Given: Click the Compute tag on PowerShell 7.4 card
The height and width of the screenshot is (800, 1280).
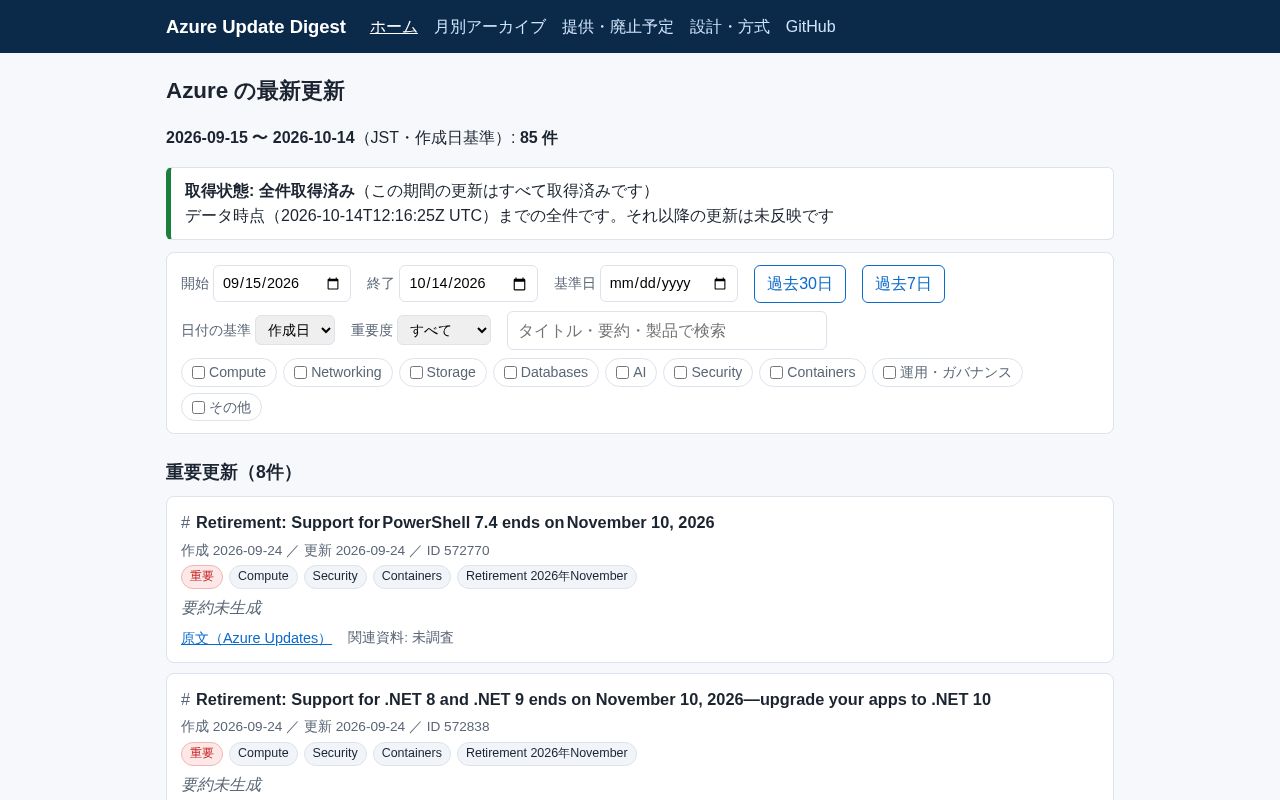Looking at the screenshot, I should (263, 577).
